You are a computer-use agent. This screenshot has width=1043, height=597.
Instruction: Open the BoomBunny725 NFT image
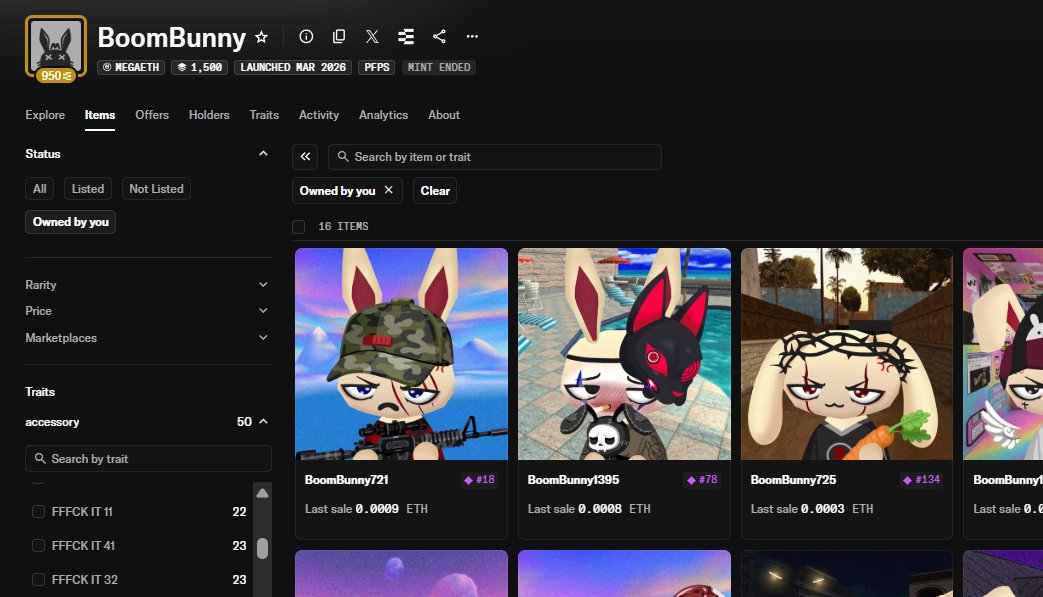(847, 354)
